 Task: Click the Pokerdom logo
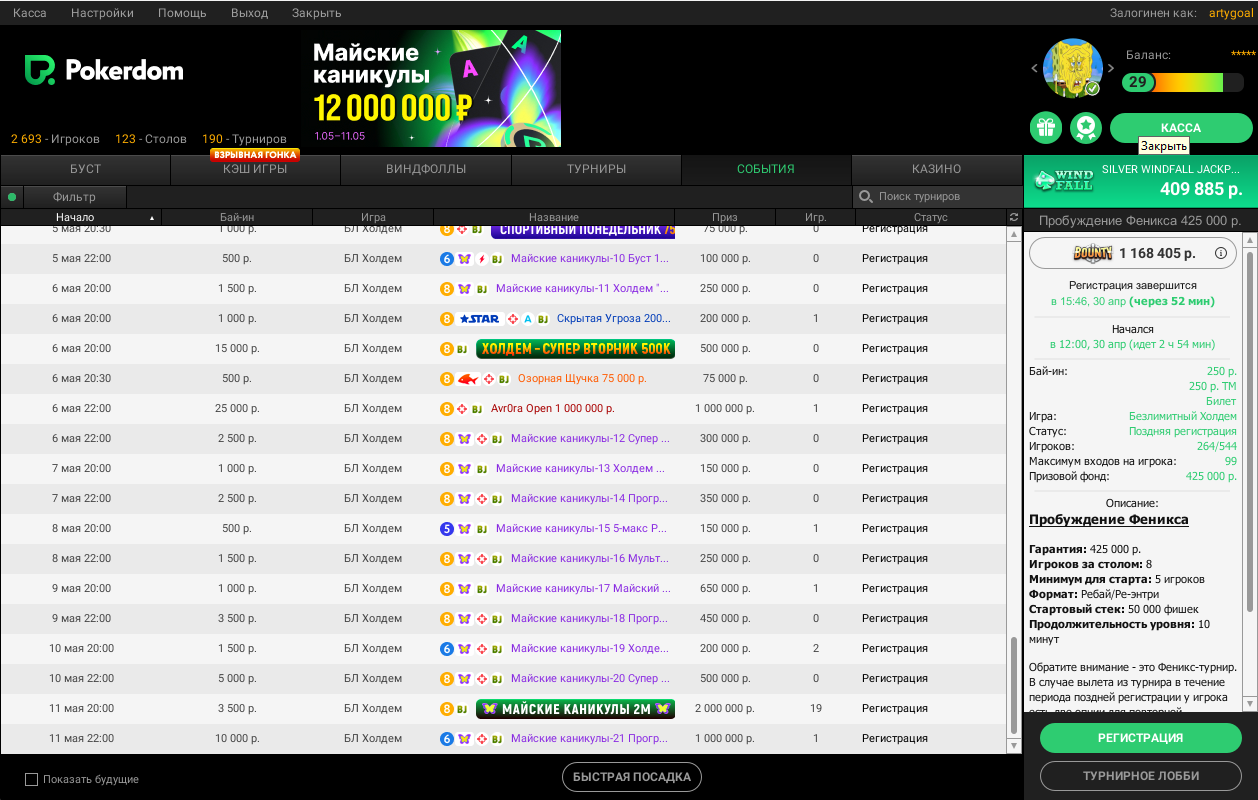pyautogui.click(x=104, y=70)
